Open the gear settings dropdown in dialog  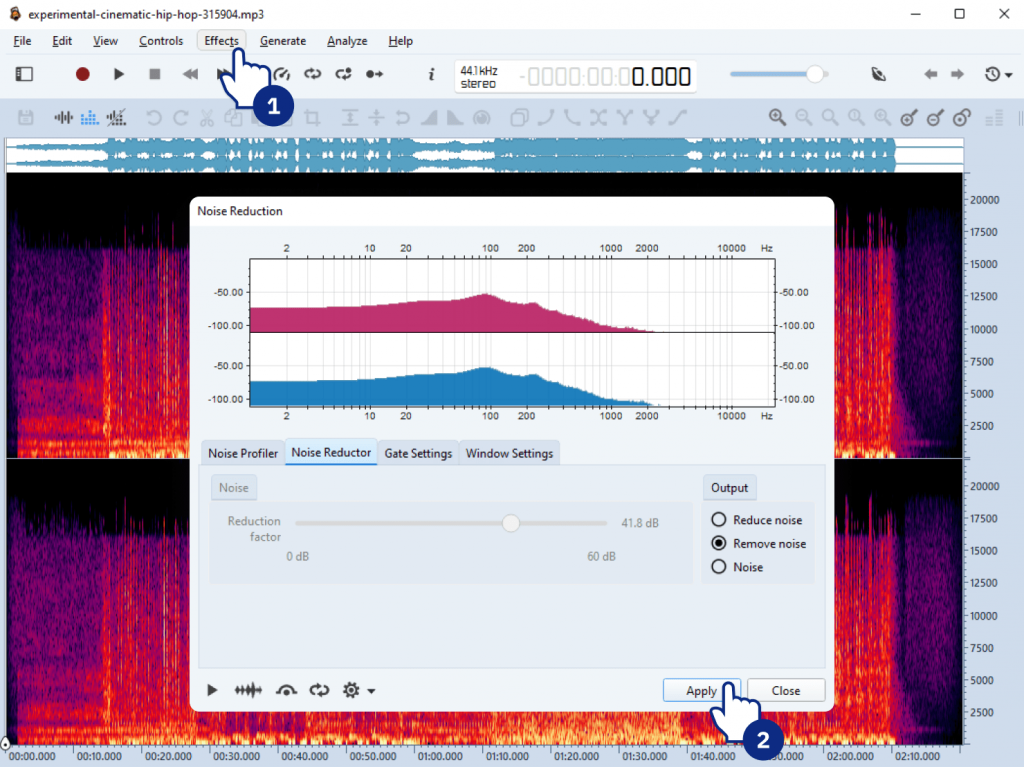[x=358, y=690]
